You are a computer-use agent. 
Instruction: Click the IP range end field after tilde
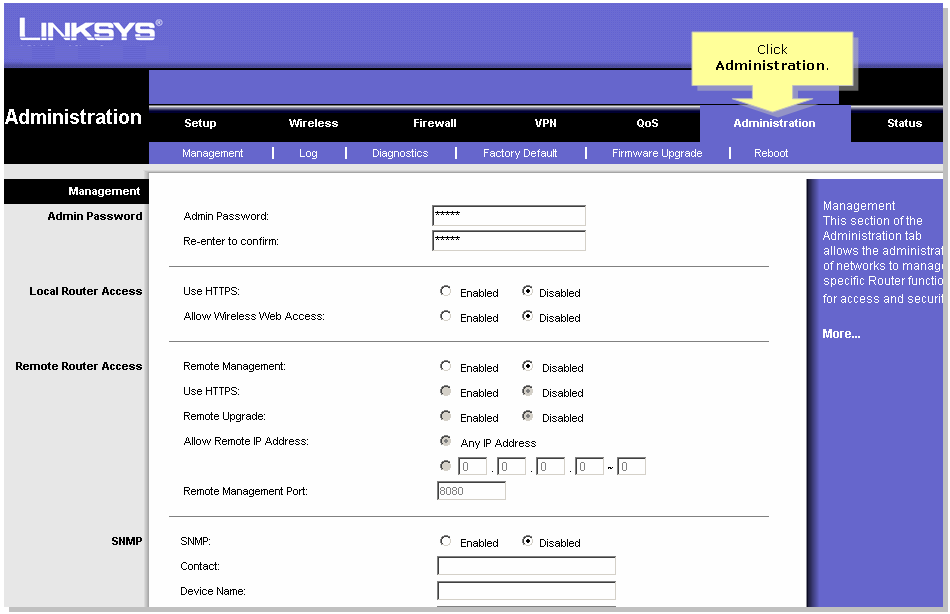pyautogui.click(x=631, y=466)
